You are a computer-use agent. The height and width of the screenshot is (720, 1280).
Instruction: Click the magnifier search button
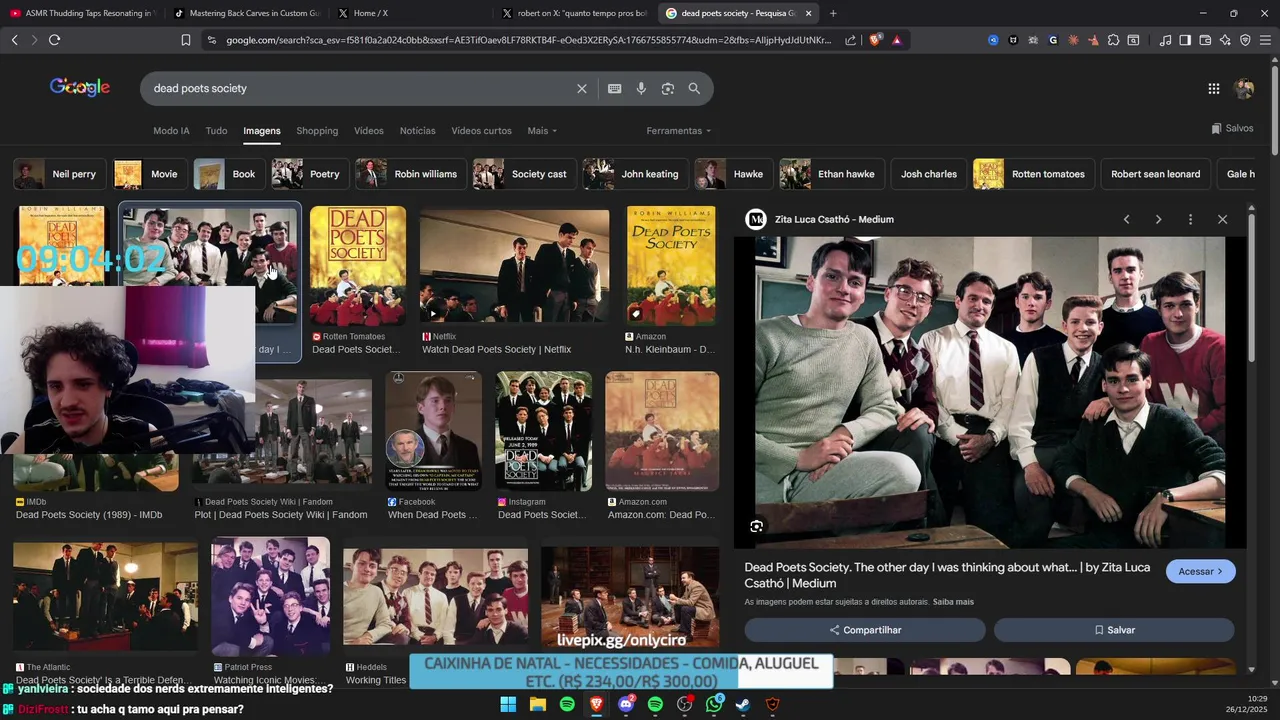(x=694, y=88)
